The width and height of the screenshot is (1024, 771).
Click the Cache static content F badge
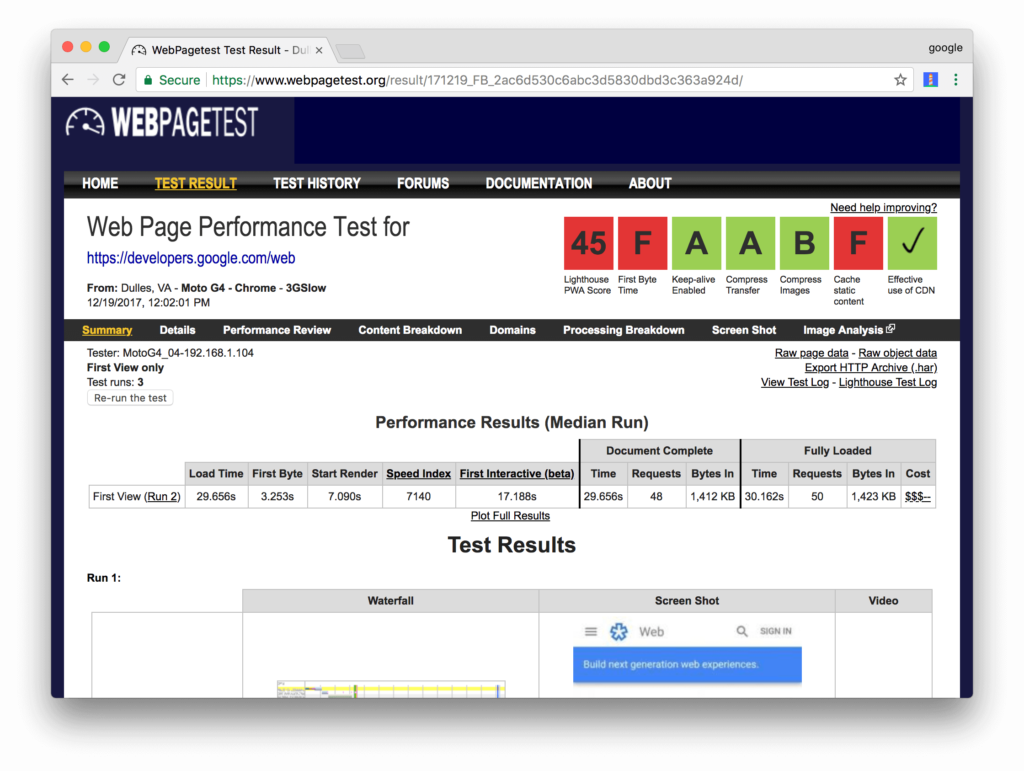point(856,242)
